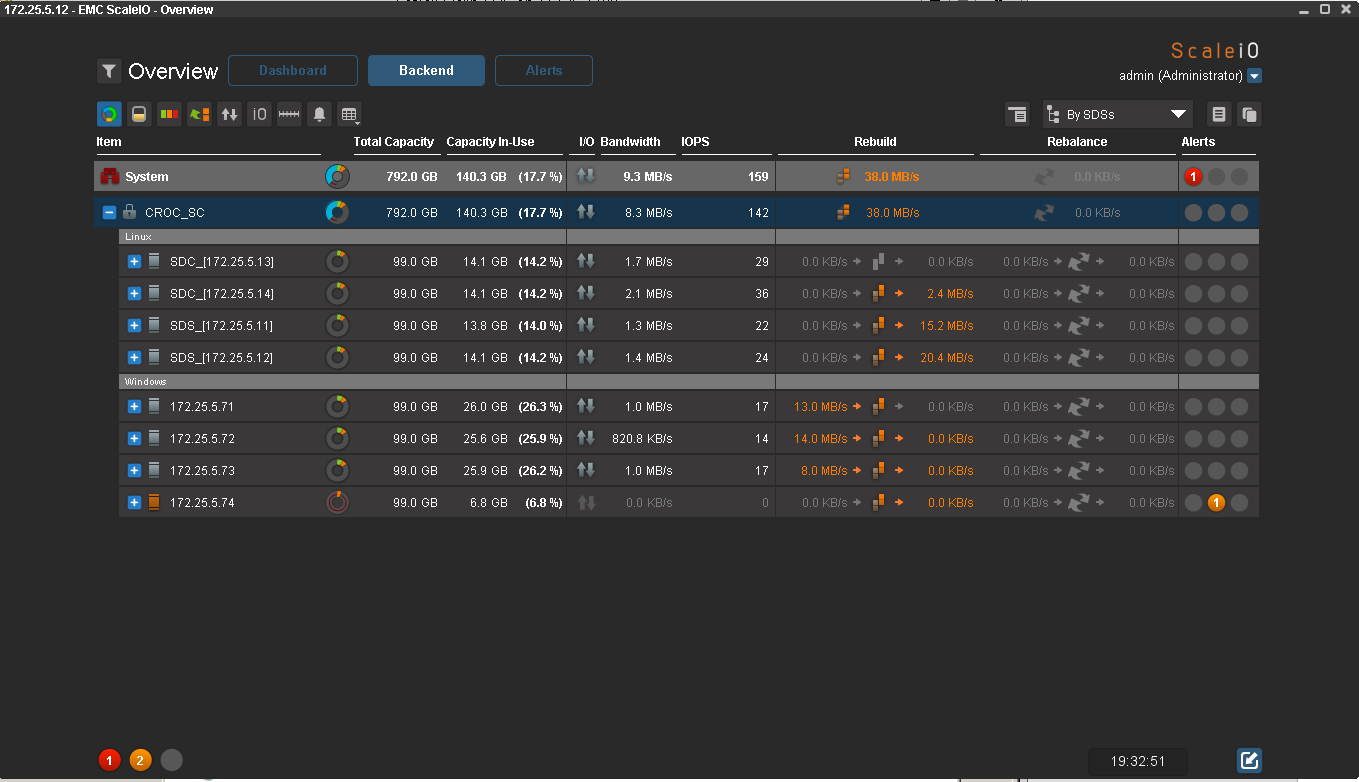Click the red System icon
The height and width of the screenshot is (782, 1359).
point(110,177)
